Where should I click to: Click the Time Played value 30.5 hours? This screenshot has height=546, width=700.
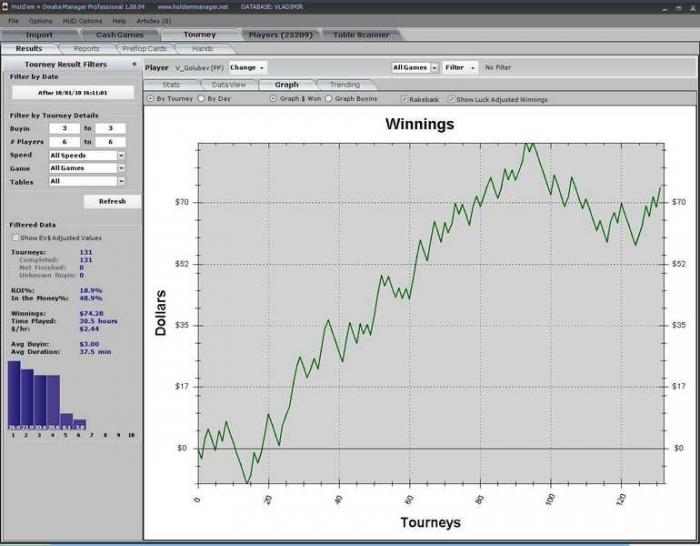[99, 321]
